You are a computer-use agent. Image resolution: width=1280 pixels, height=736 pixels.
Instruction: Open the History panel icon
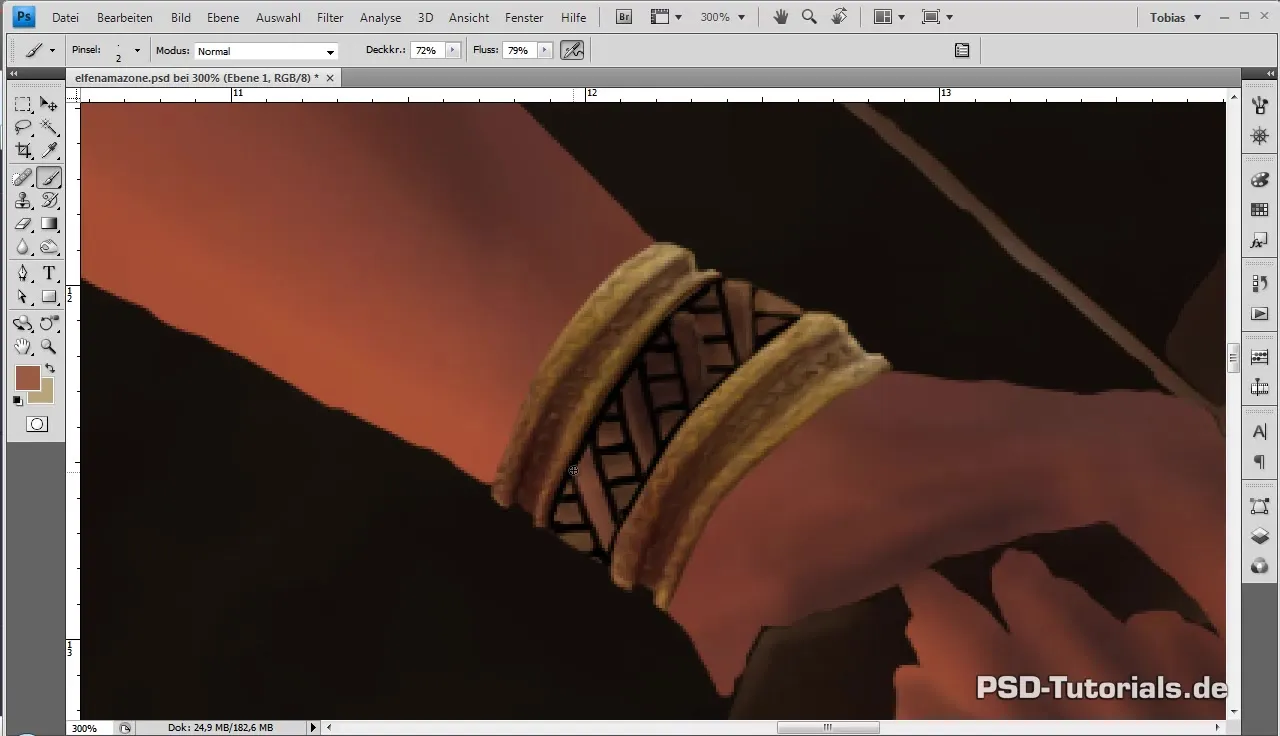coord(1260,284)
